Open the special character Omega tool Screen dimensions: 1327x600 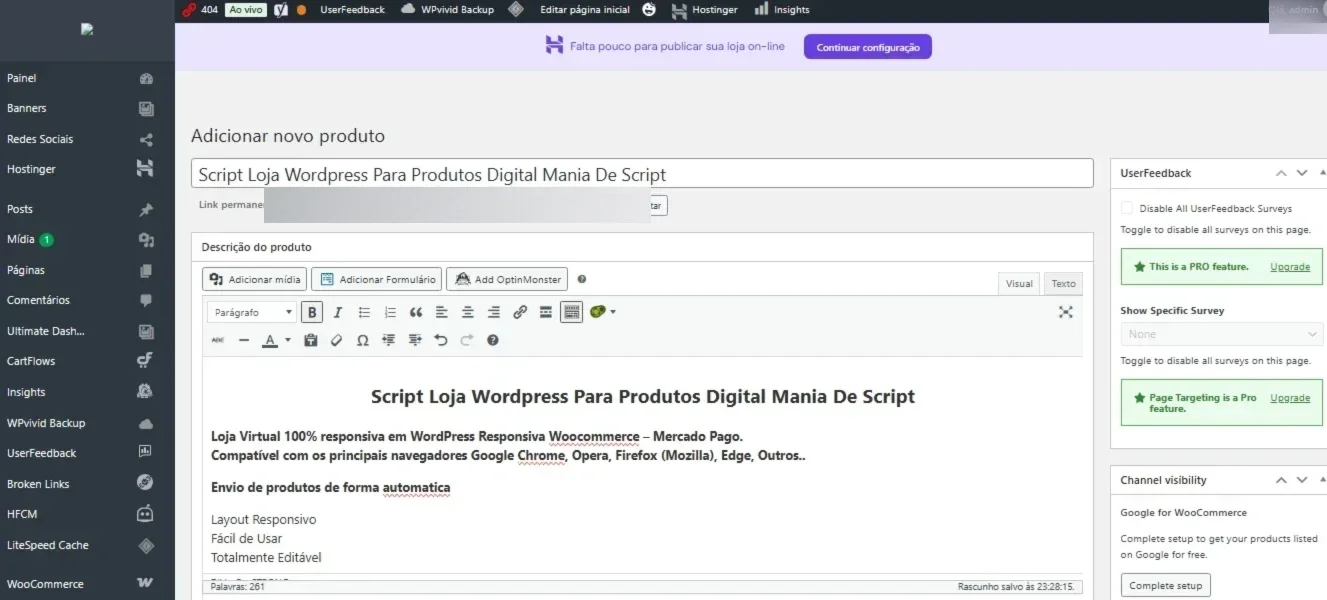tap(363, 340)
